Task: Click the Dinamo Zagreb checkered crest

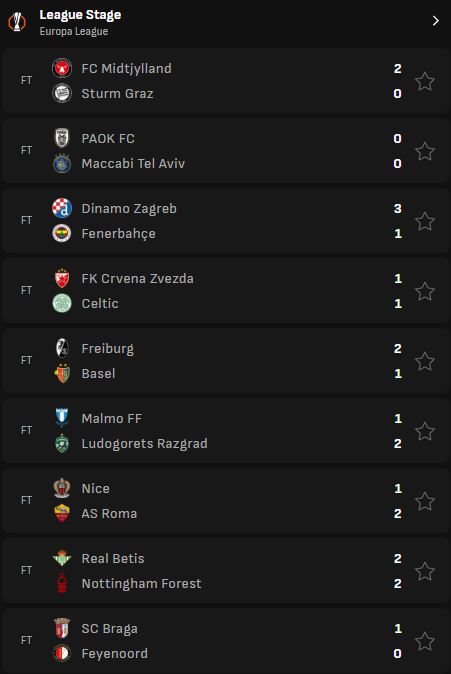Action: pyautogui.click(x=62, y=208)
